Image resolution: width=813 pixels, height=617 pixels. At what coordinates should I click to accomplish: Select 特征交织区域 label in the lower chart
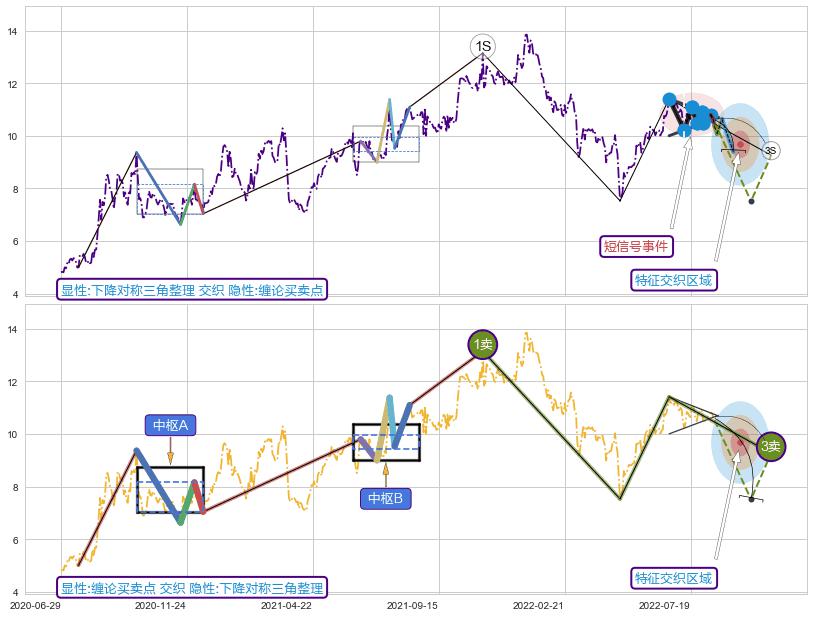pyautogui.click(x=675, y=578)
